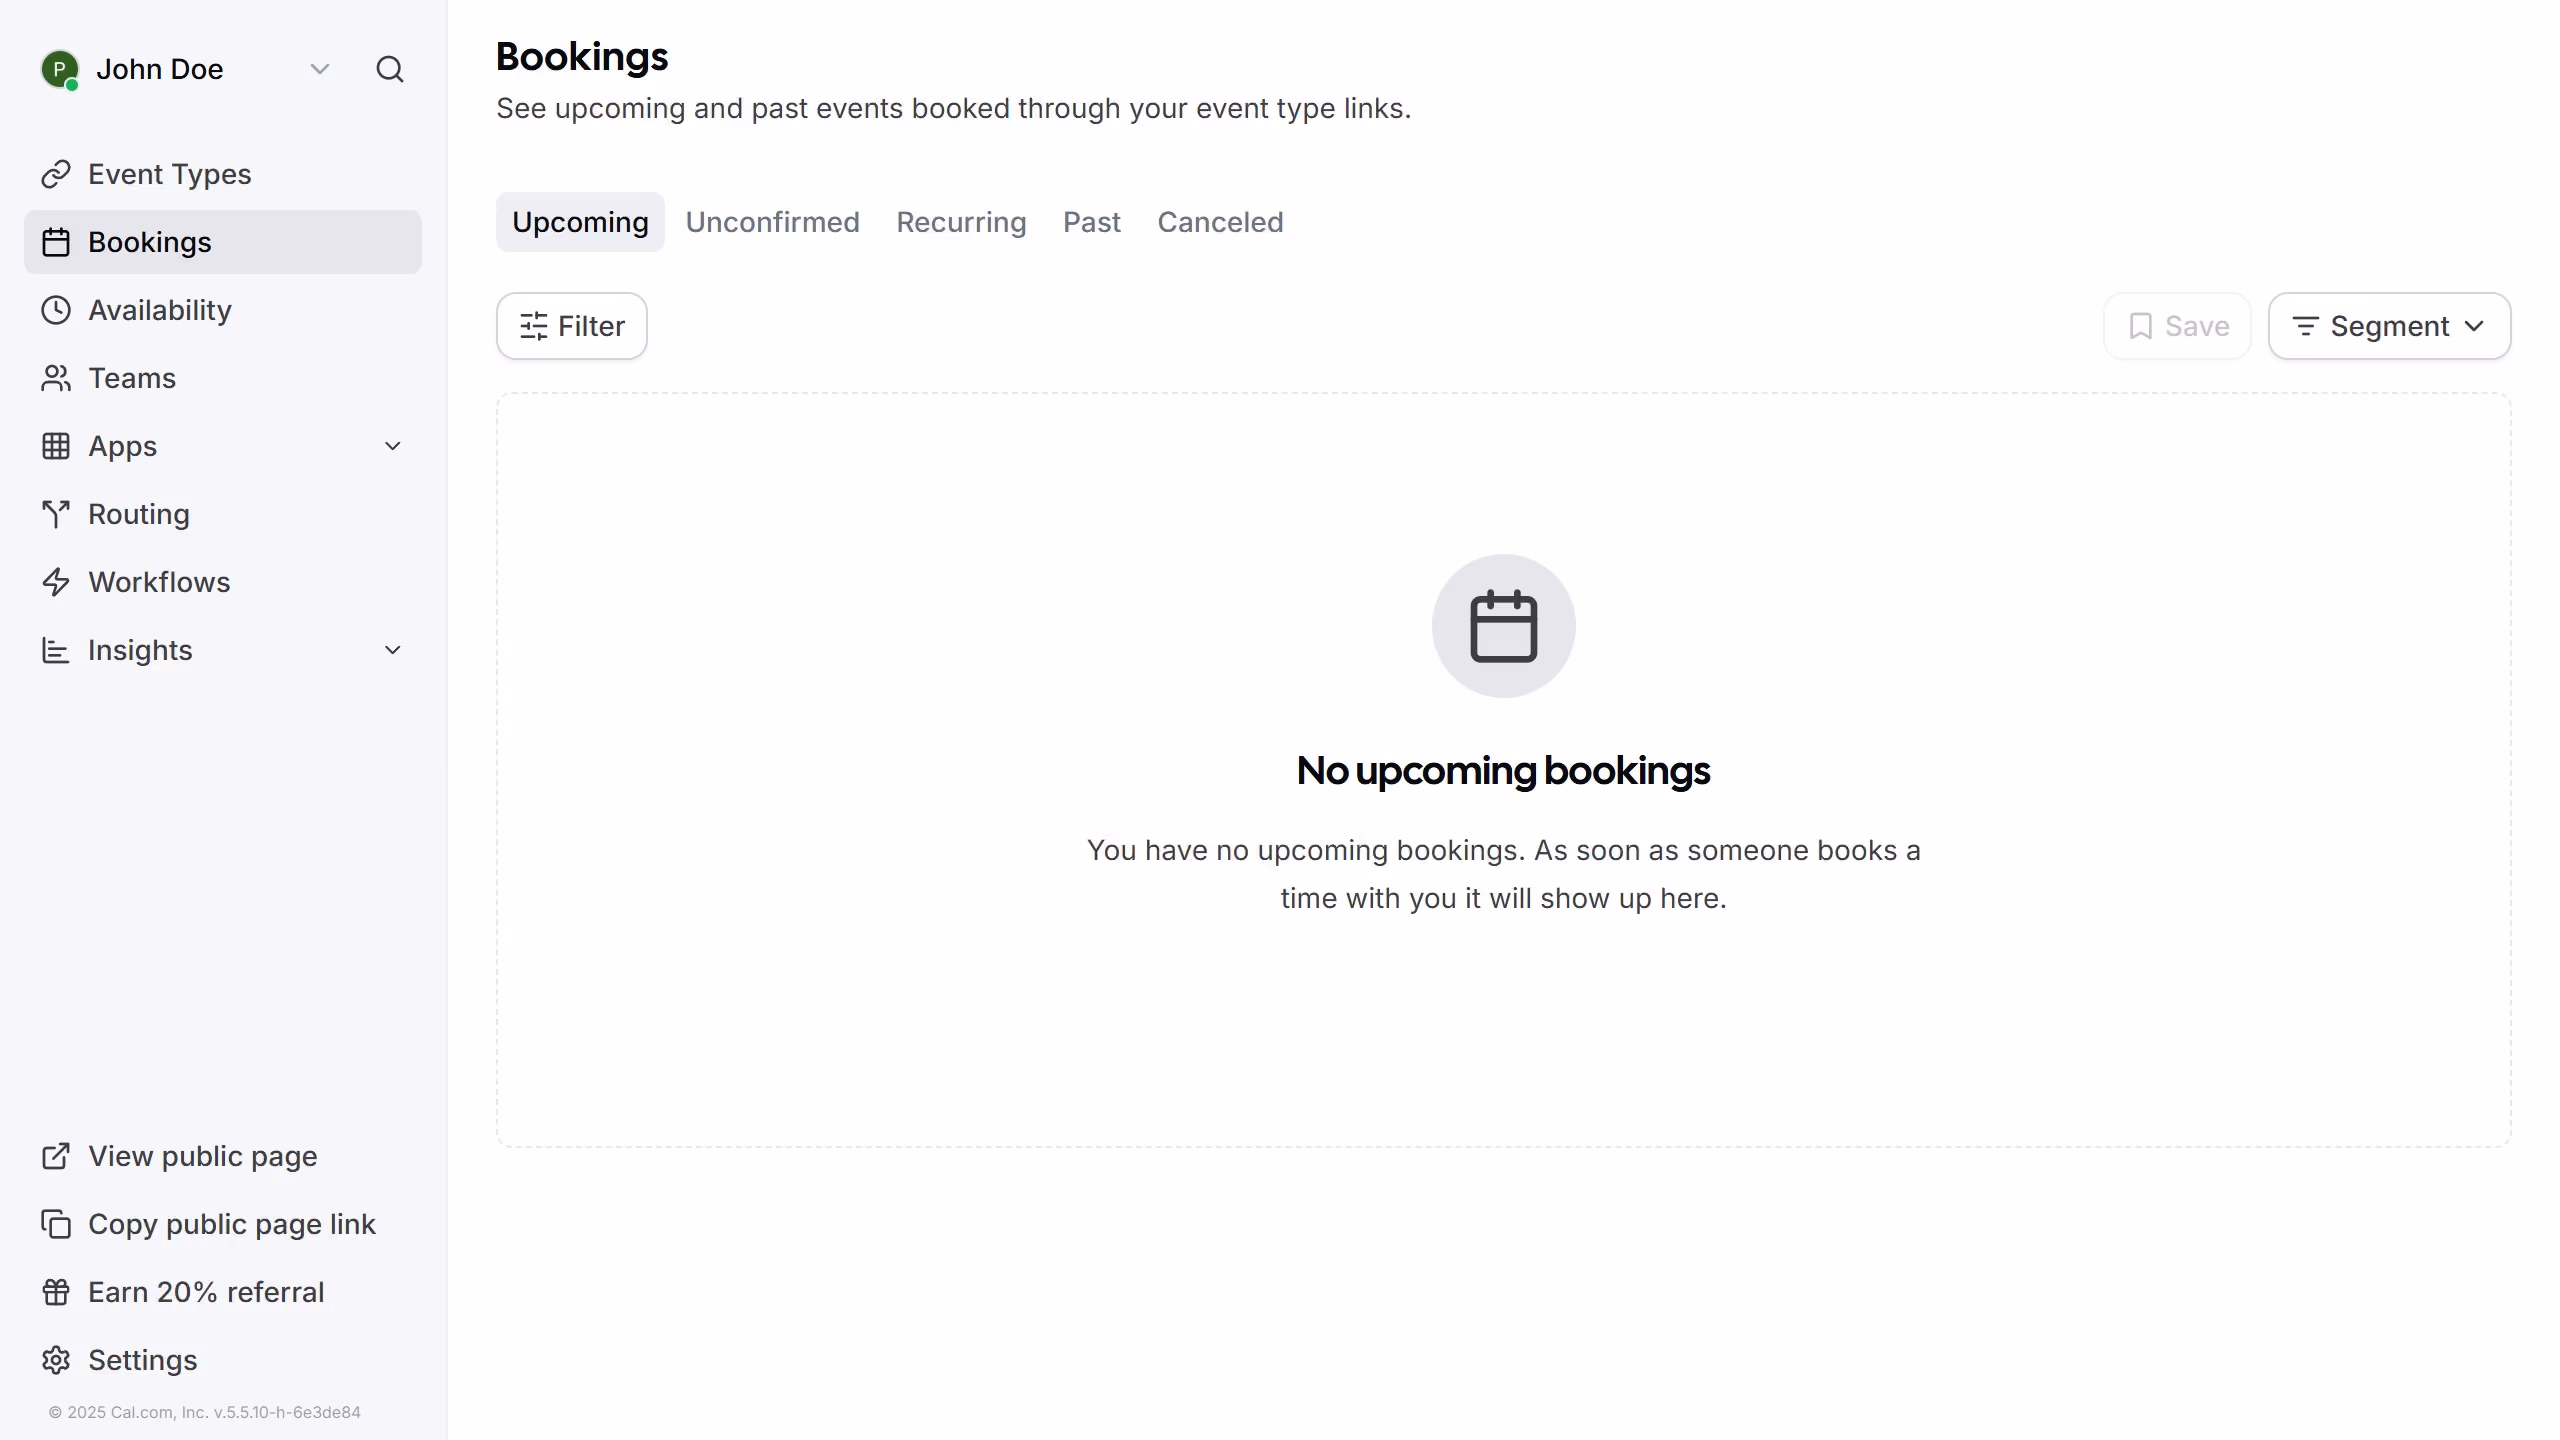Click the search magnifier icon in sidebar
Screen dimensions: 2560x1440
[390, 69]
